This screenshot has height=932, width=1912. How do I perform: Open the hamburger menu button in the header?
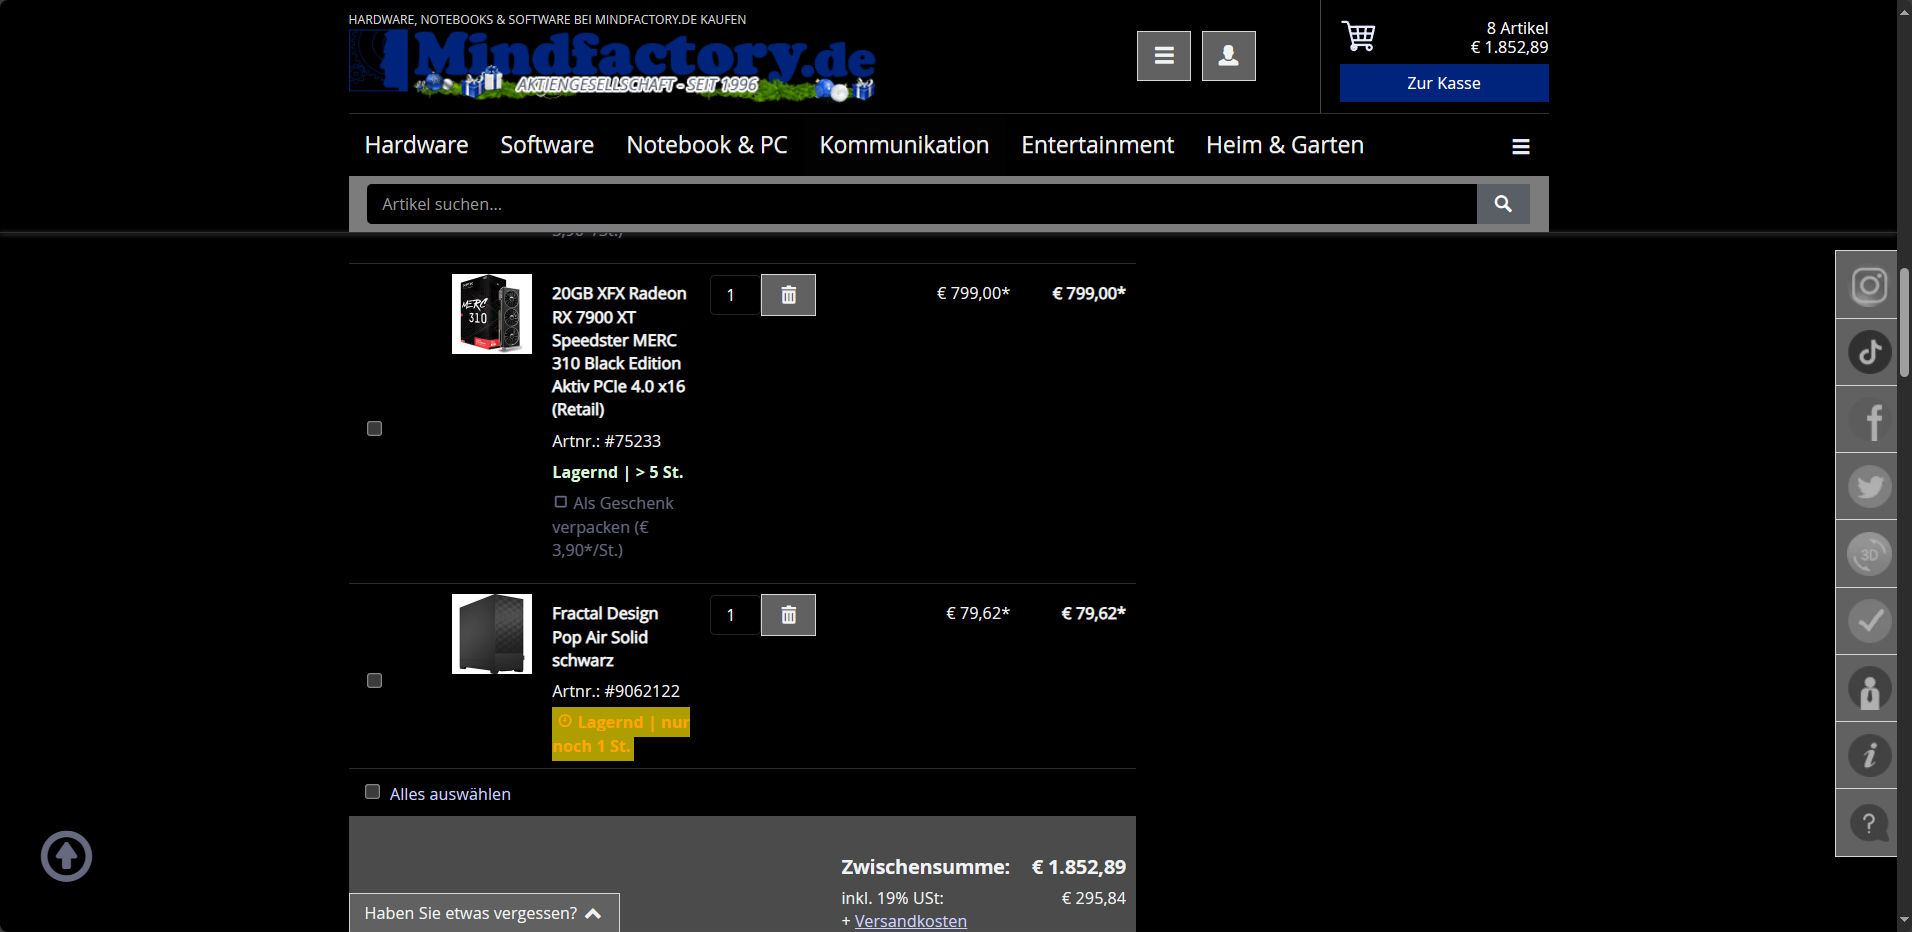pyautogui.click(x=1163, y=56)
